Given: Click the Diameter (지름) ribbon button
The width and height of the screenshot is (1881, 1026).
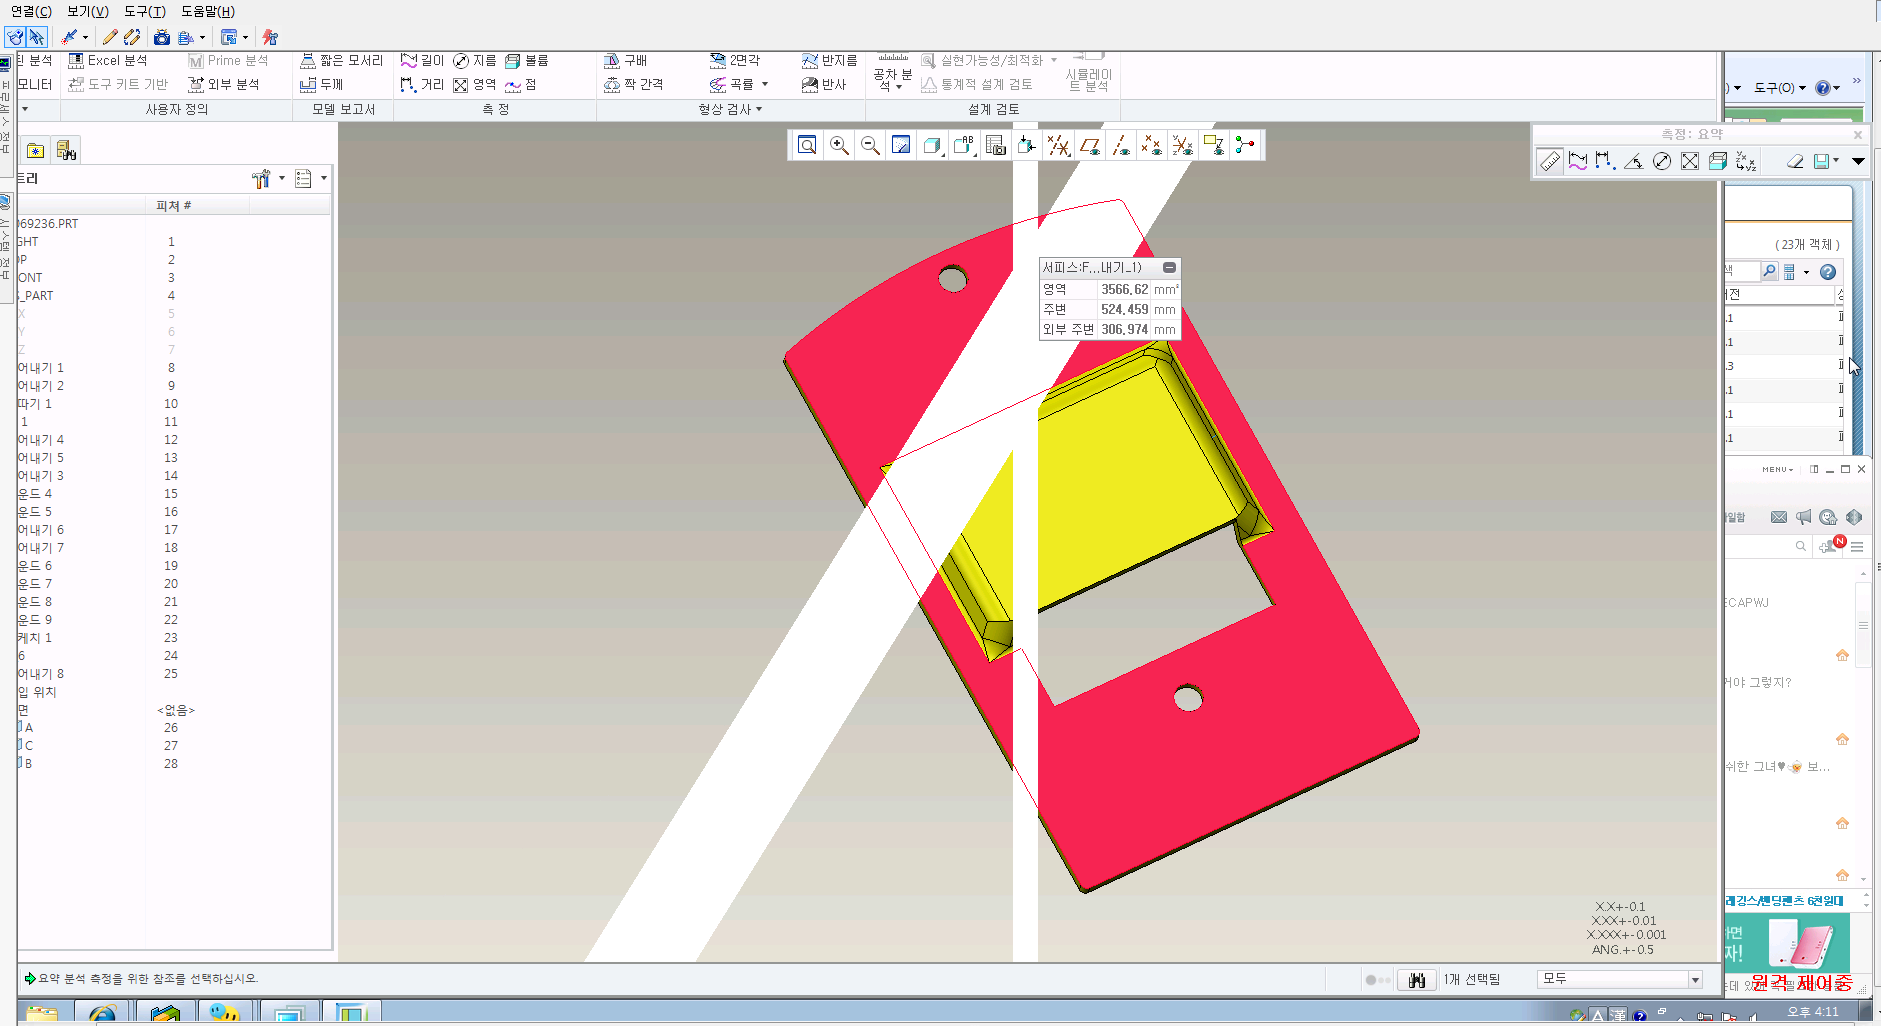Looking at the screenshot, I should [474, 61].
